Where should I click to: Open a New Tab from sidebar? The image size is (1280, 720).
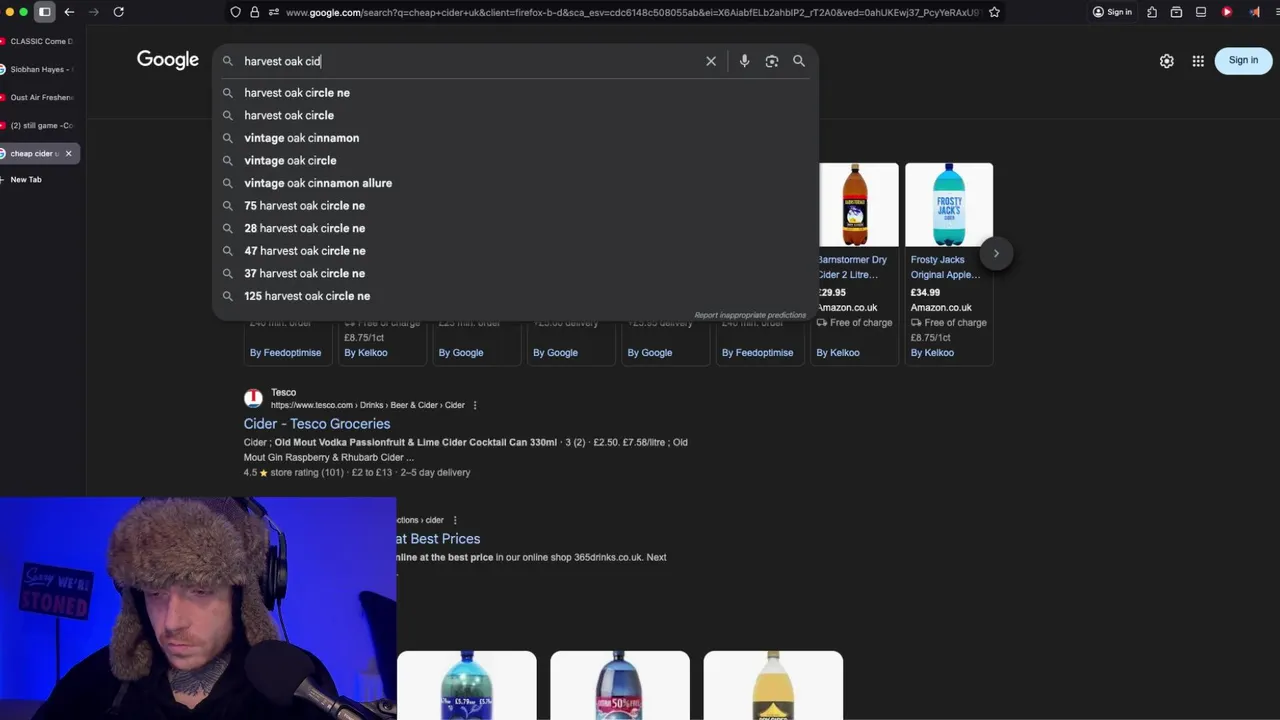(x=26, y=180)
